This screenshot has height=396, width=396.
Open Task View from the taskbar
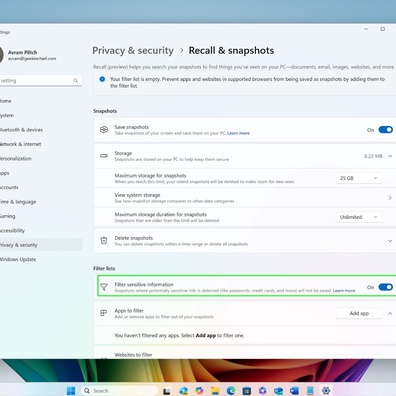tap(167, 391)
